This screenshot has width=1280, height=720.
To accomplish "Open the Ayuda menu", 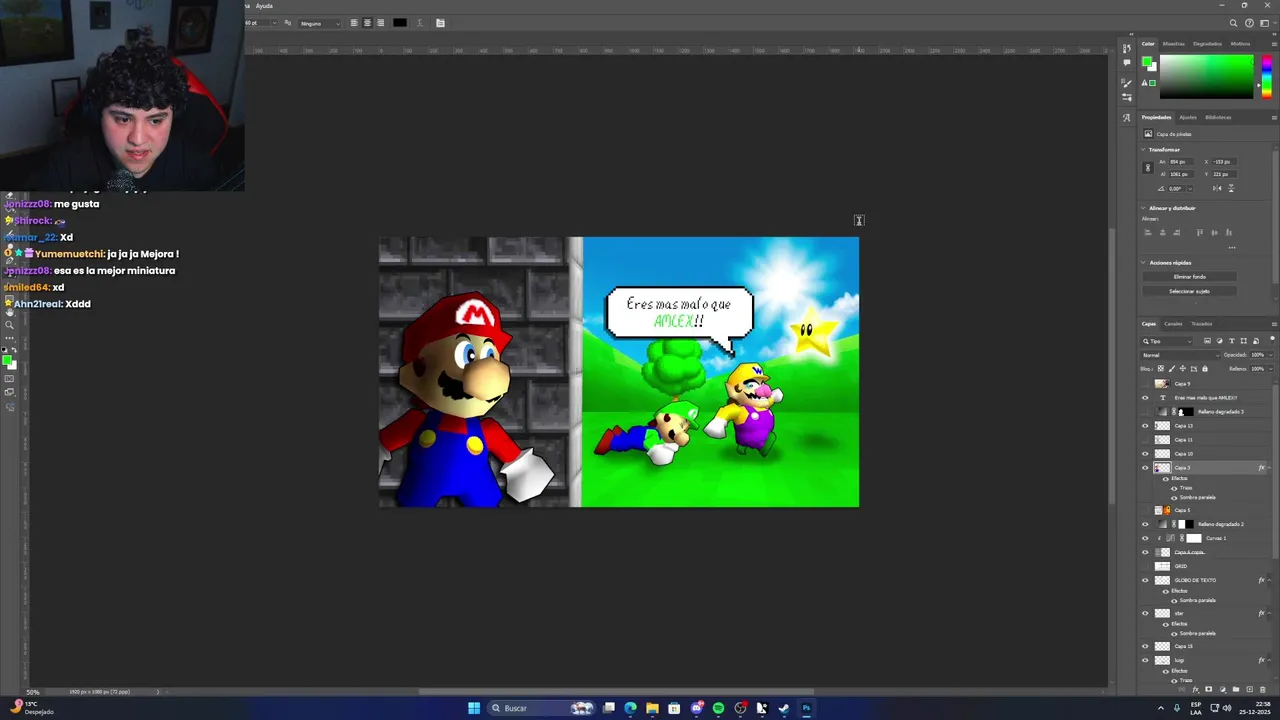I will coord(264,6).
